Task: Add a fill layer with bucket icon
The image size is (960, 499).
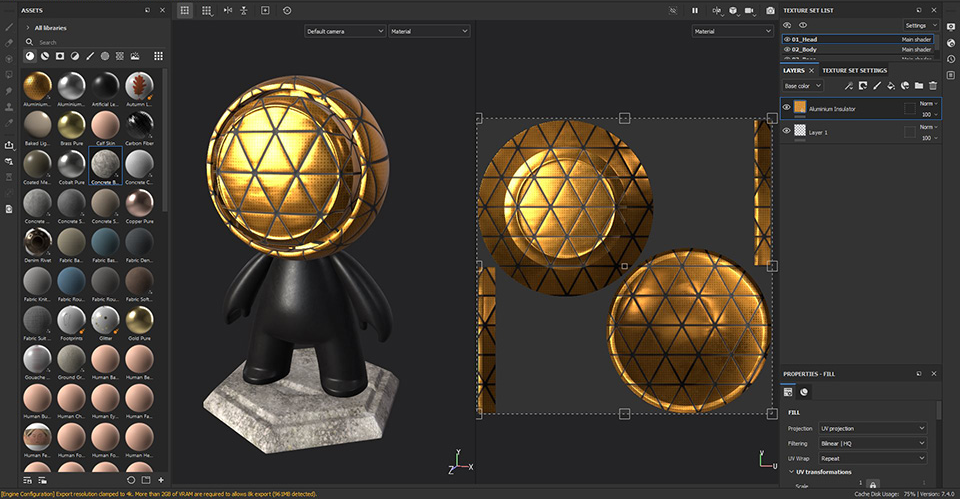Action: click(891, 86)
